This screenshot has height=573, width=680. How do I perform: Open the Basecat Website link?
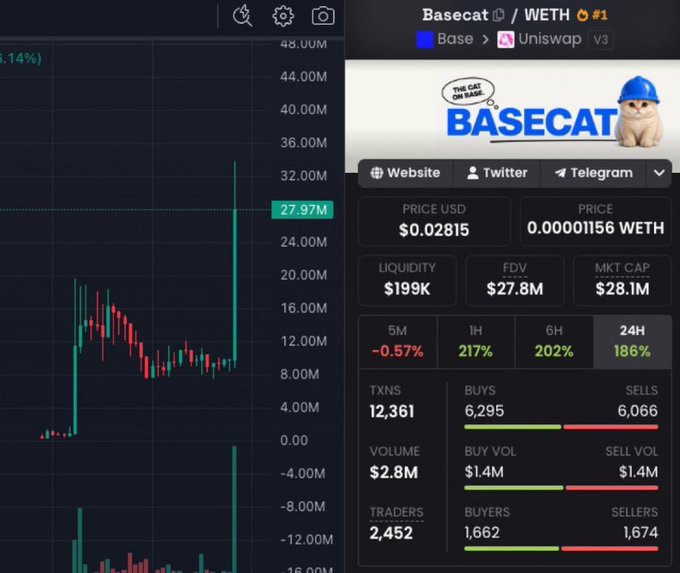tap(405, 173)
